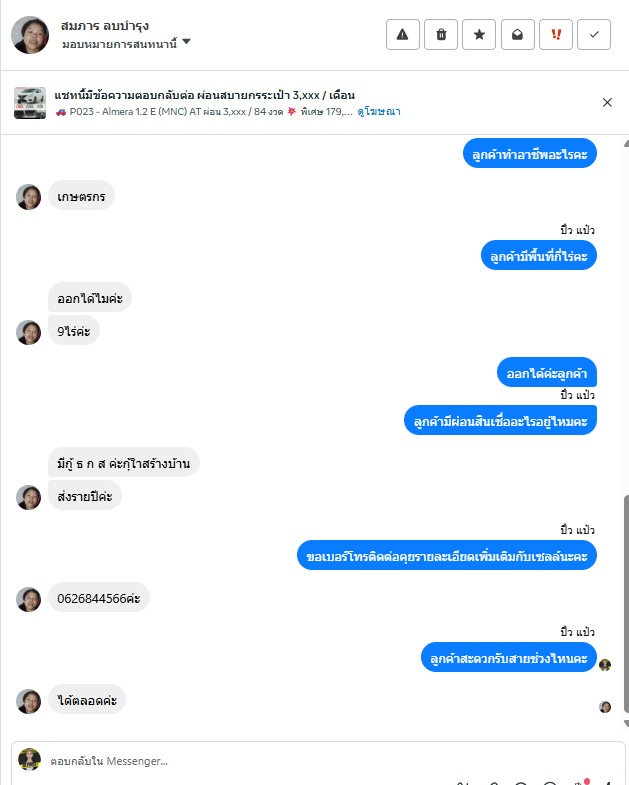The height and width of the screenshot is (785, 629).
Task: Click the contact name สมภาร ลบบำรุง
Action: tap(105, 26)
